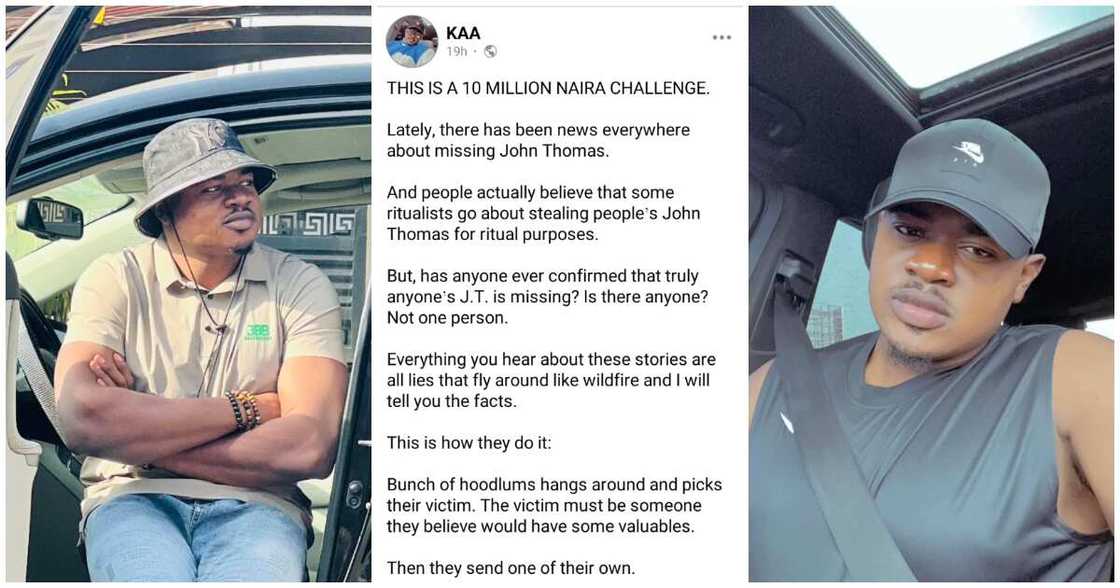Click the circular avatar next to KAA
Screen dimensions: 1120x588
411,41
